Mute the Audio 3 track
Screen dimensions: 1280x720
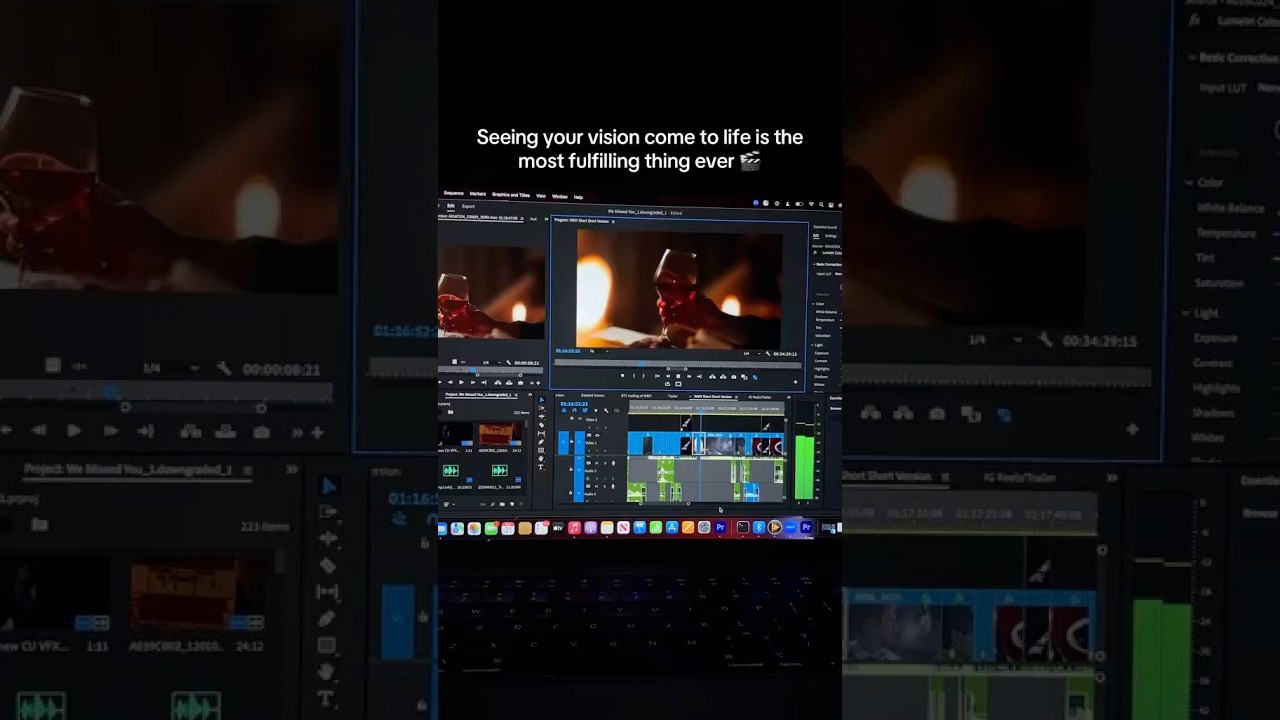(x=597, y=463)
